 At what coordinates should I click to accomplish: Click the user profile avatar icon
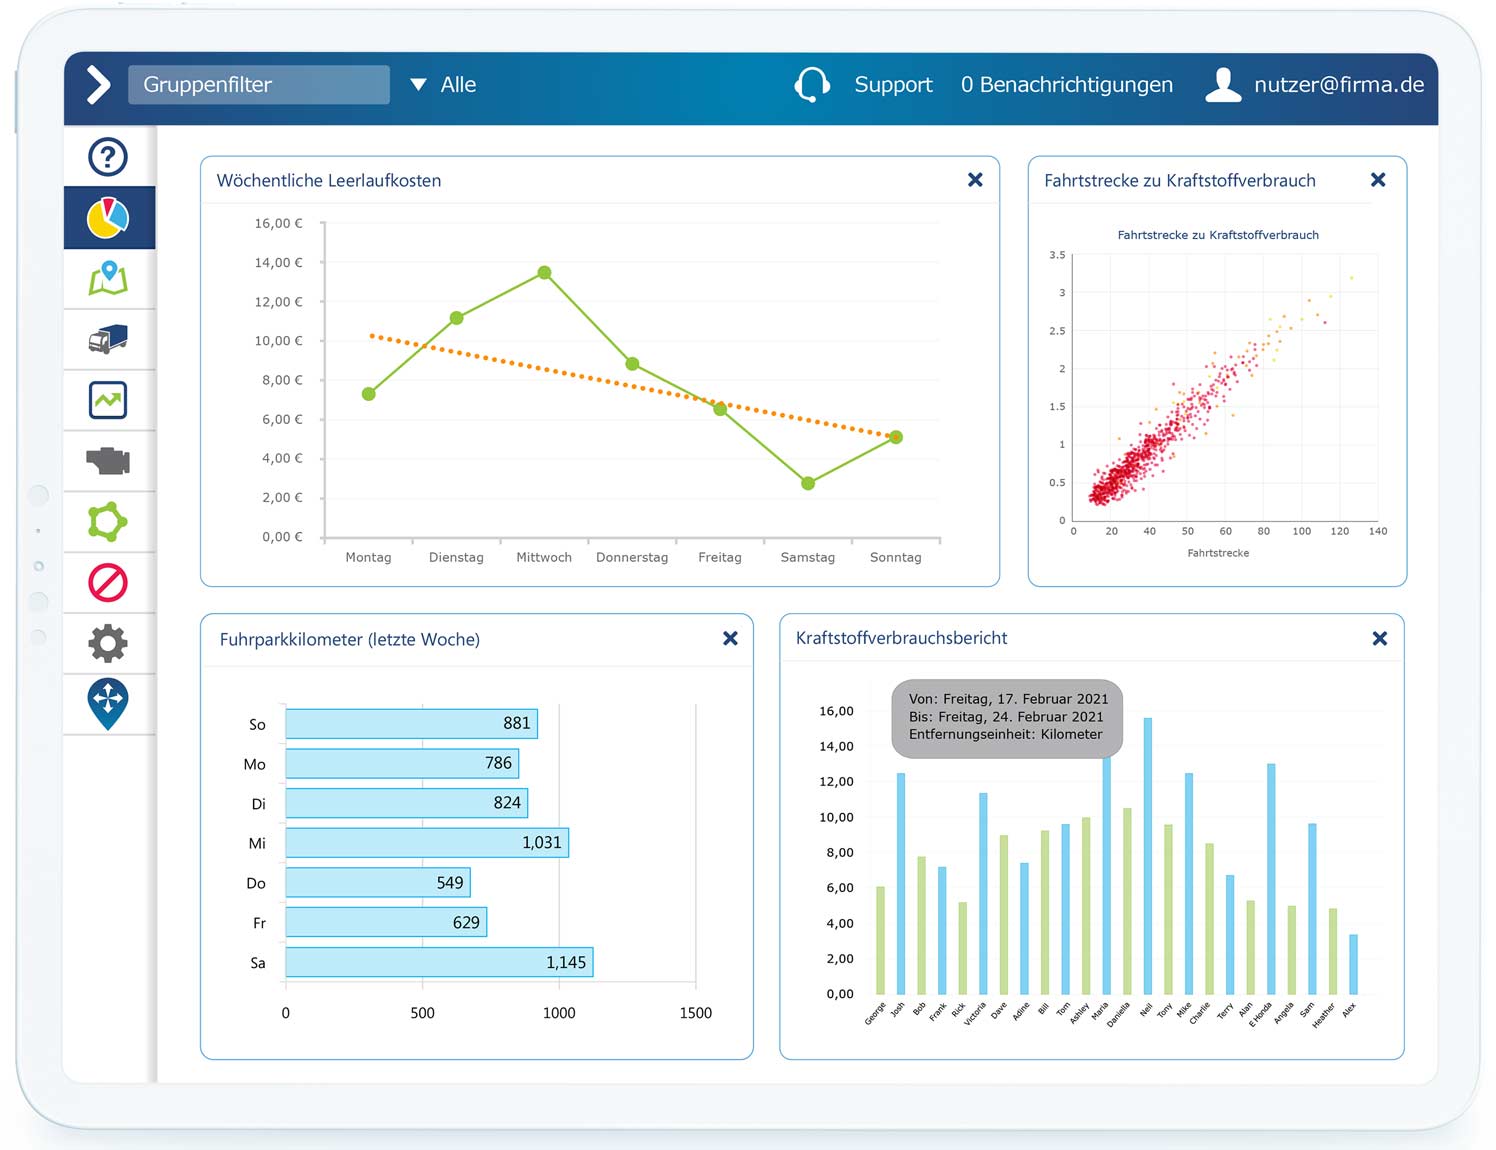pos(1223,85)
